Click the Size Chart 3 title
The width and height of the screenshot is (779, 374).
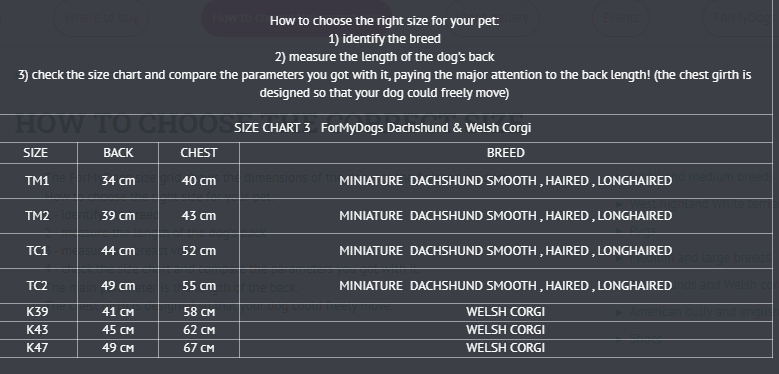[x=383, y=128]
